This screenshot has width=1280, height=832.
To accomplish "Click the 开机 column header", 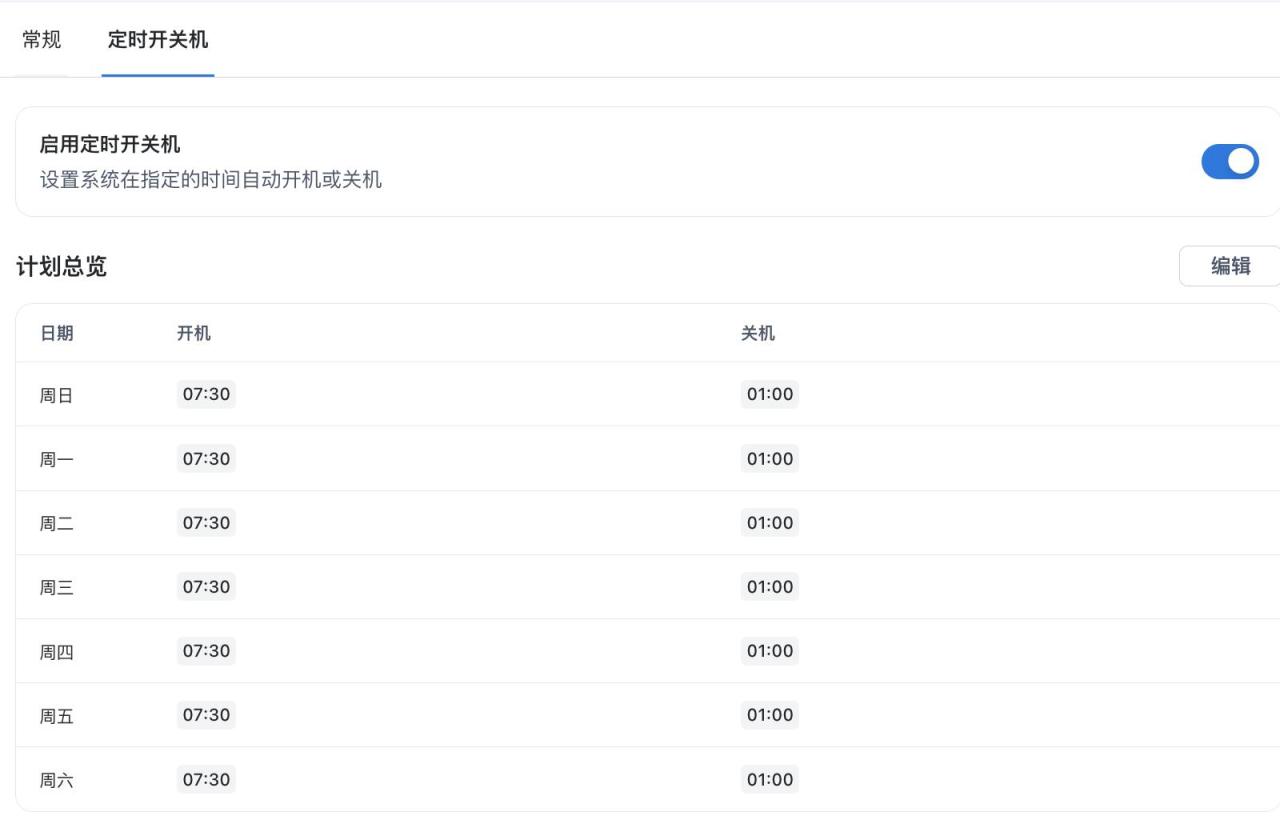I will [194, 333].
